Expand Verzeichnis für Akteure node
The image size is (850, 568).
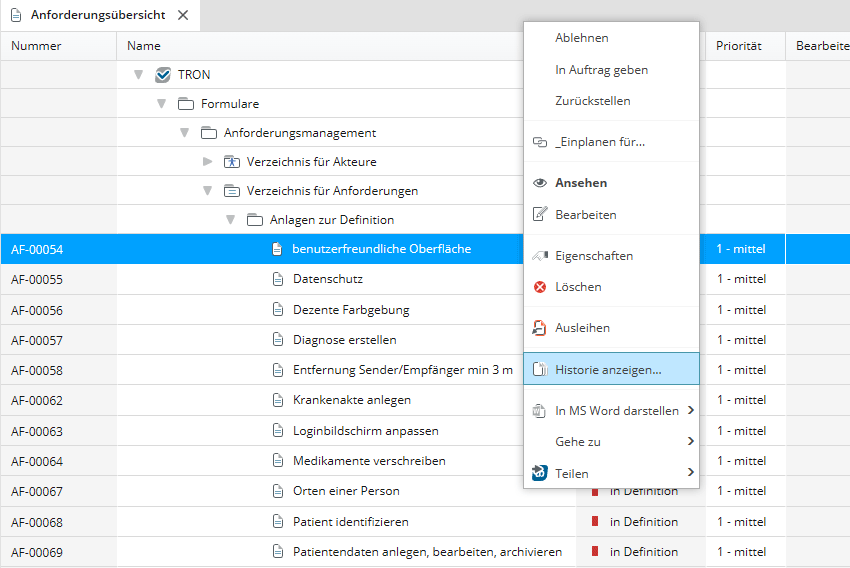(208, 162)
